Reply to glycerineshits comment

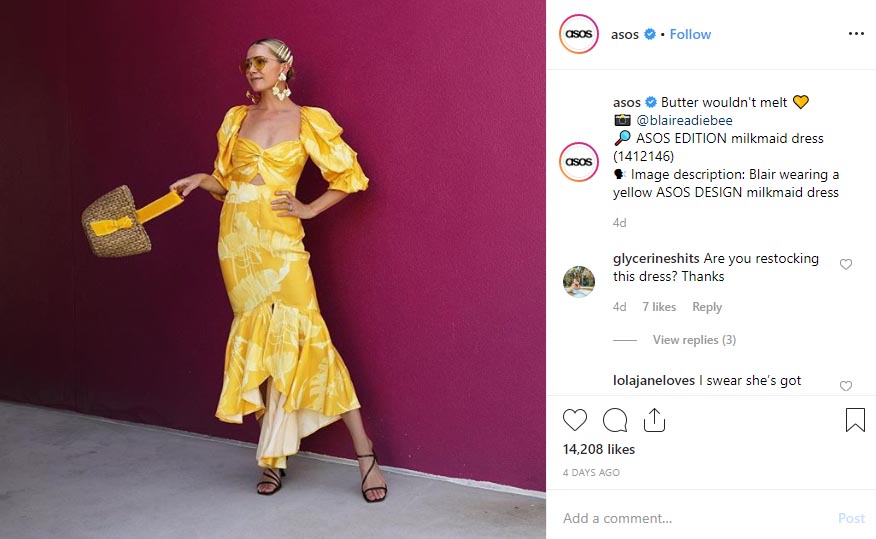point(707,307)
